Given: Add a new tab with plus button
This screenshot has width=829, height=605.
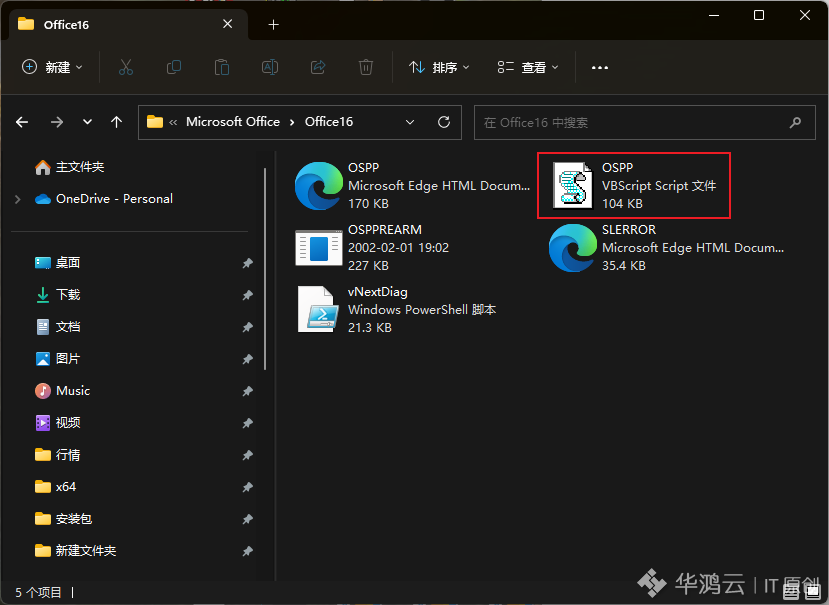Looking at the screenshot, I should click(x=273, y=24).
